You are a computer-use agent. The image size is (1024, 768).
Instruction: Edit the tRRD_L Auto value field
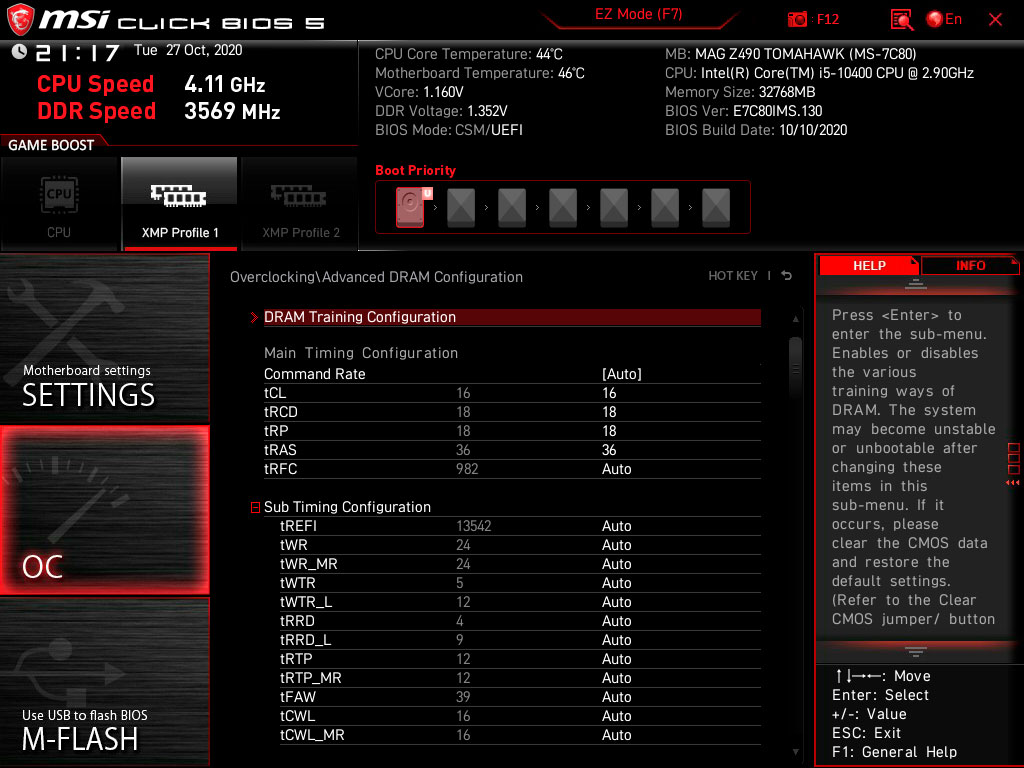pyautogui.click(x=616, y=639)
